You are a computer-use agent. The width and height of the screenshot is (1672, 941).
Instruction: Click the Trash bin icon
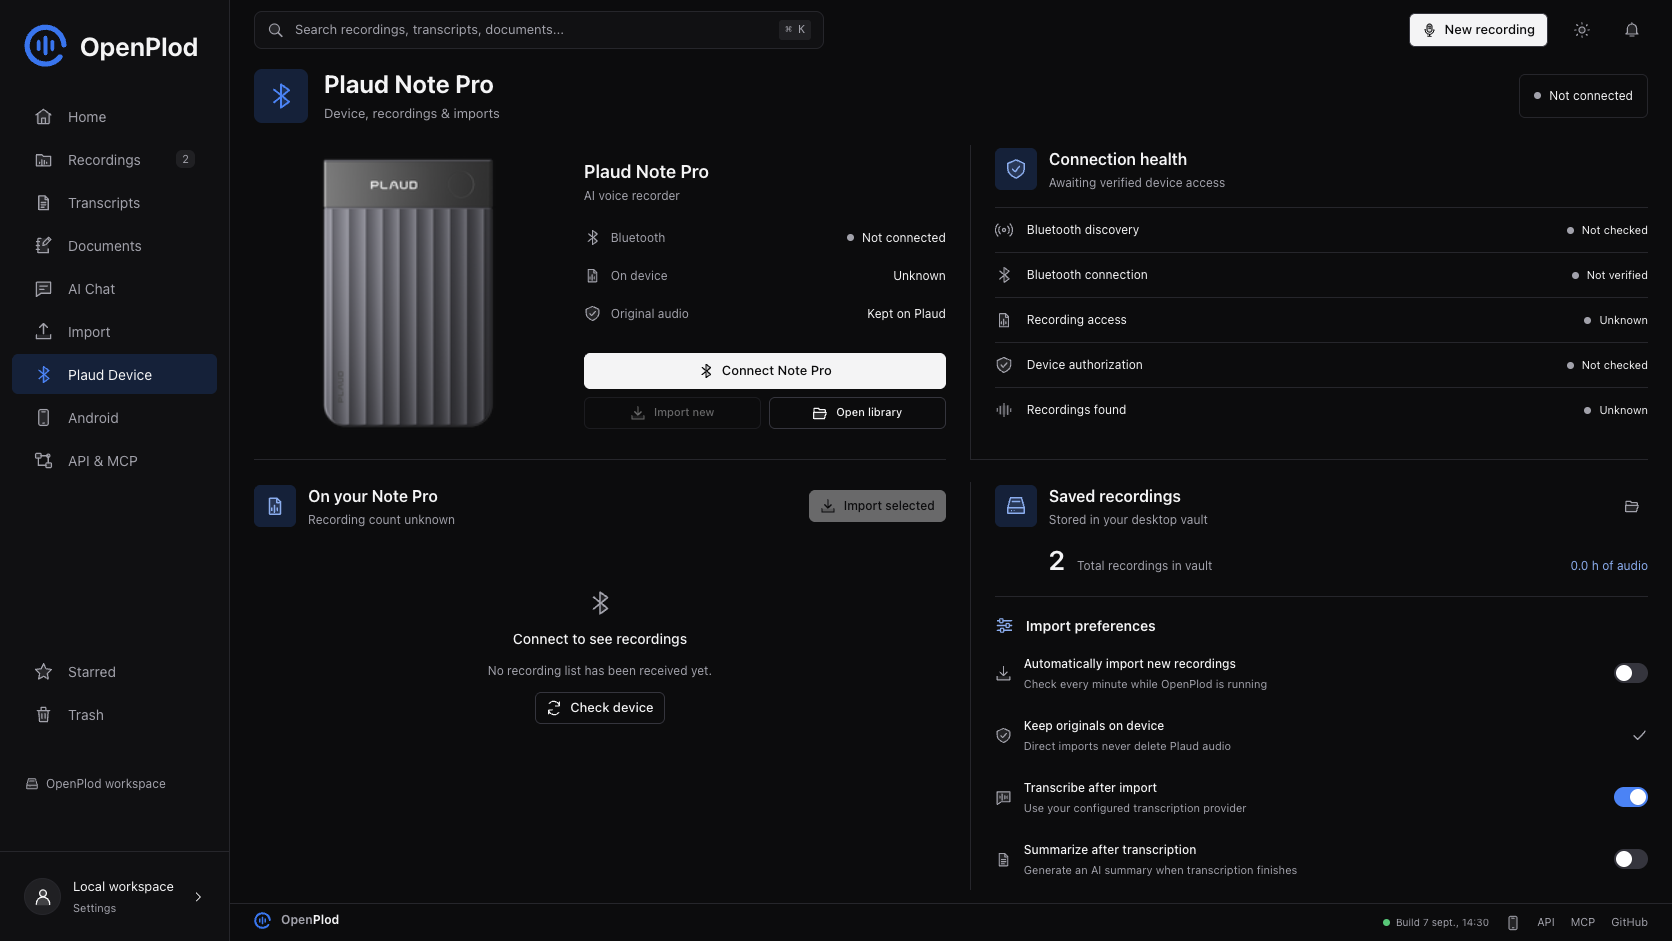click(44, 715)
